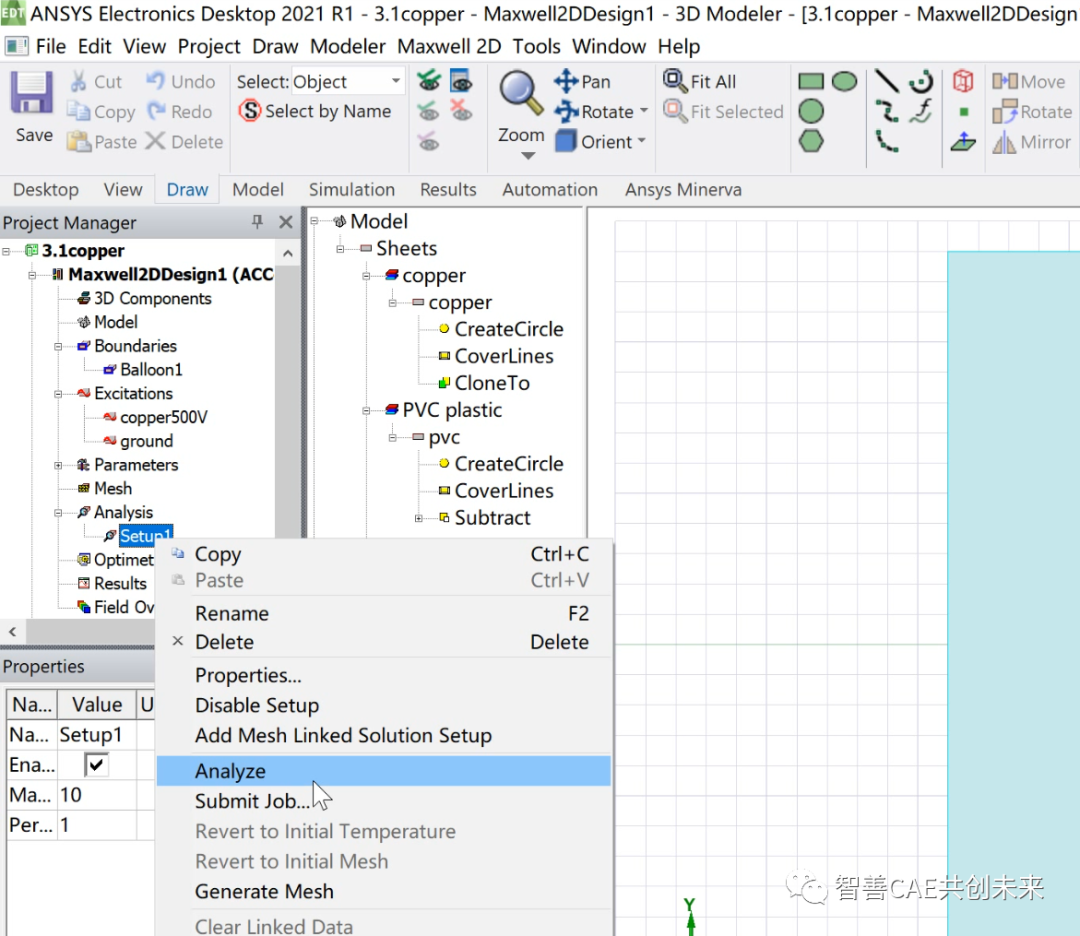Open the Maxwell 2D menu
The image size is (1080, 936).
coord(449,46)
